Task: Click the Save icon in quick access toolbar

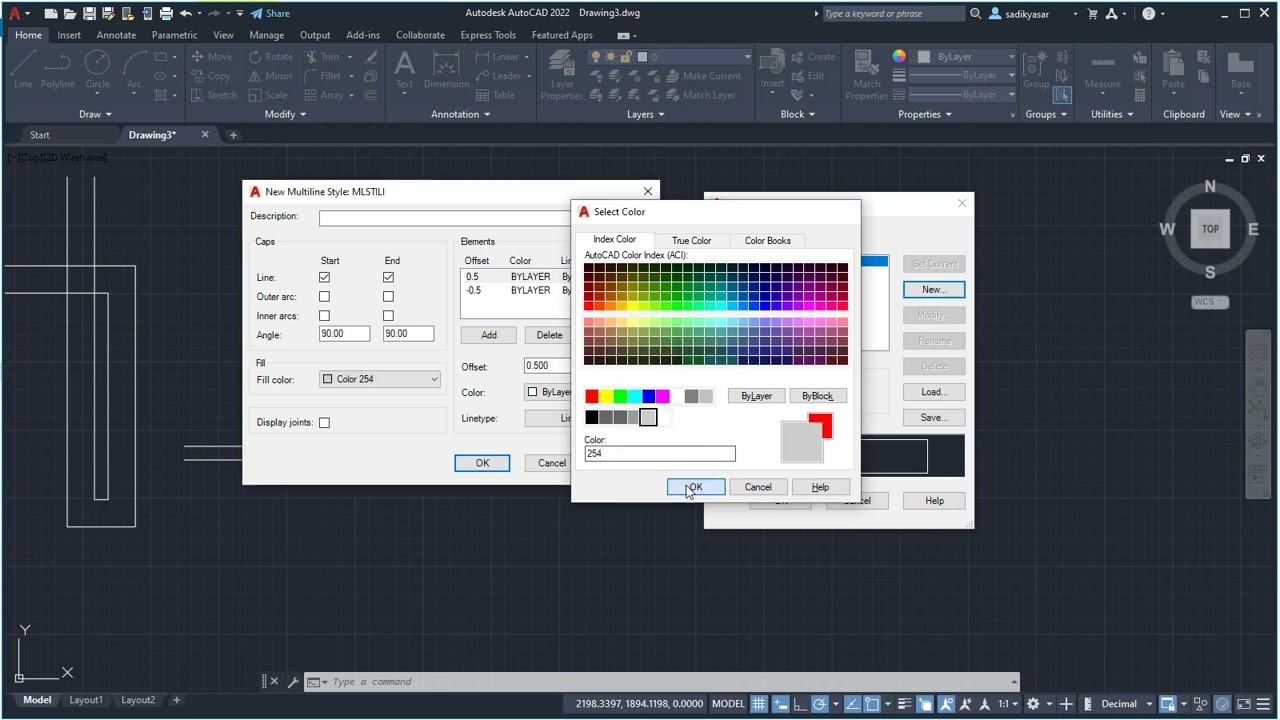Action: click(89, 14)
